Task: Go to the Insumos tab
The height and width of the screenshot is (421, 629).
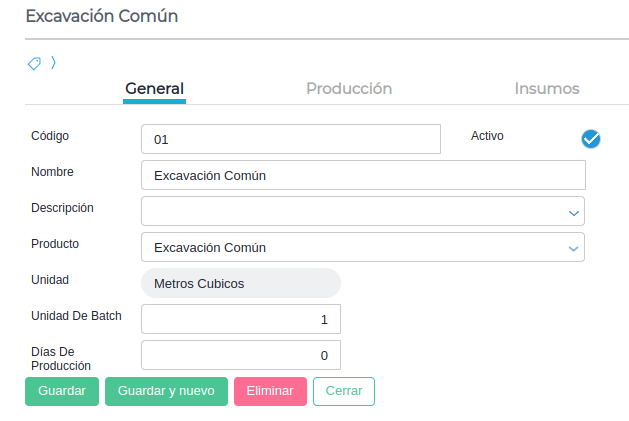Action: point(547,88)
